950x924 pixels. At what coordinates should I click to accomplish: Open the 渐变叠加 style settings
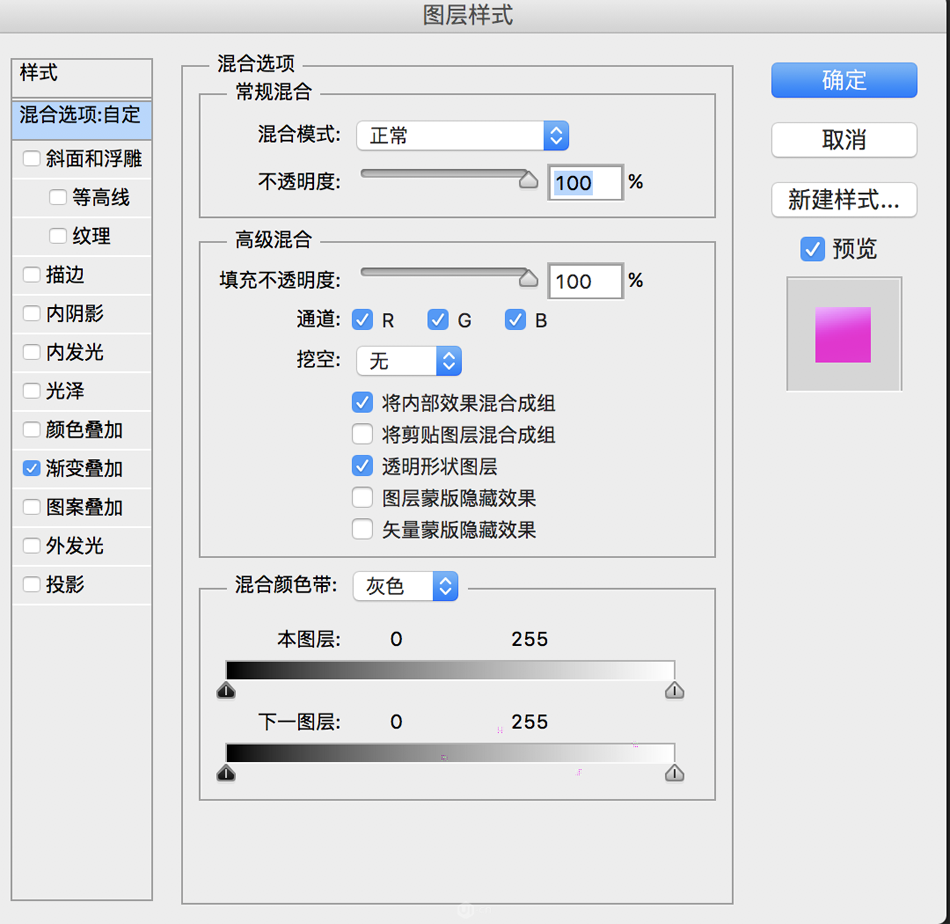coord(85,468)
